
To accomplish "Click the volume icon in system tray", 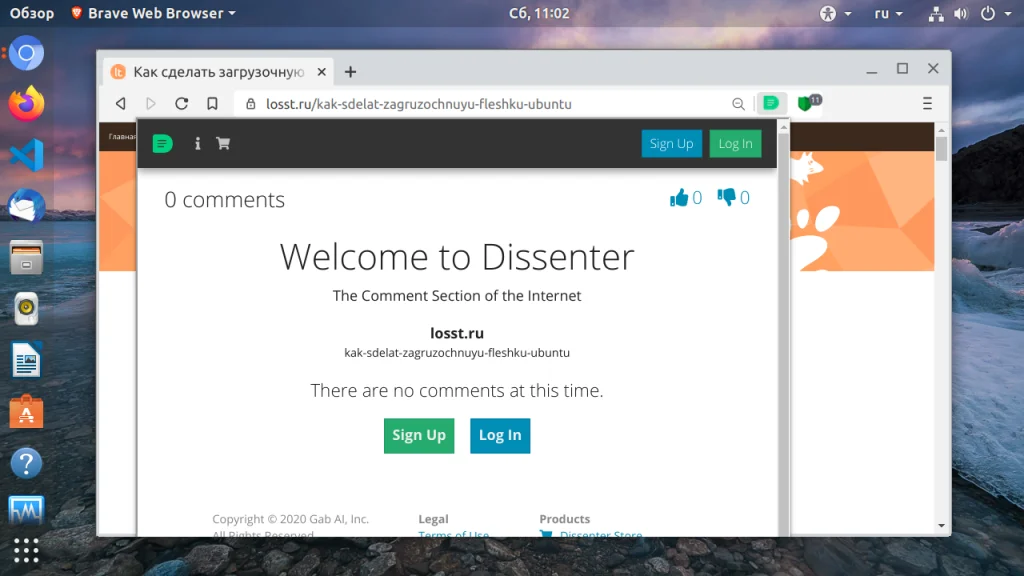I will coord(961,13).
